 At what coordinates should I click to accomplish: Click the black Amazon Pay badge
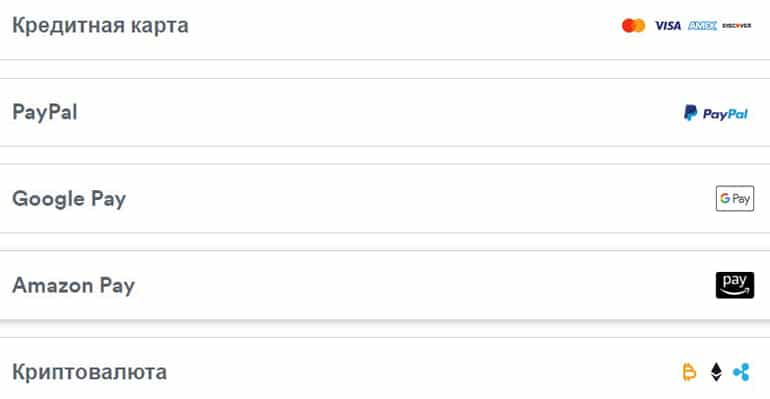(x=735, y=285)
